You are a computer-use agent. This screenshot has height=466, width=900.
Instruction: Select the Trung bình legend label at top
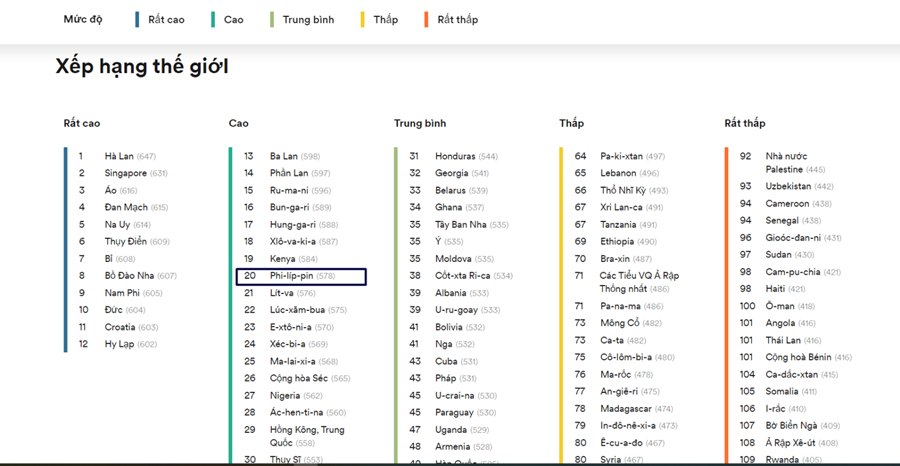point(308,19)
